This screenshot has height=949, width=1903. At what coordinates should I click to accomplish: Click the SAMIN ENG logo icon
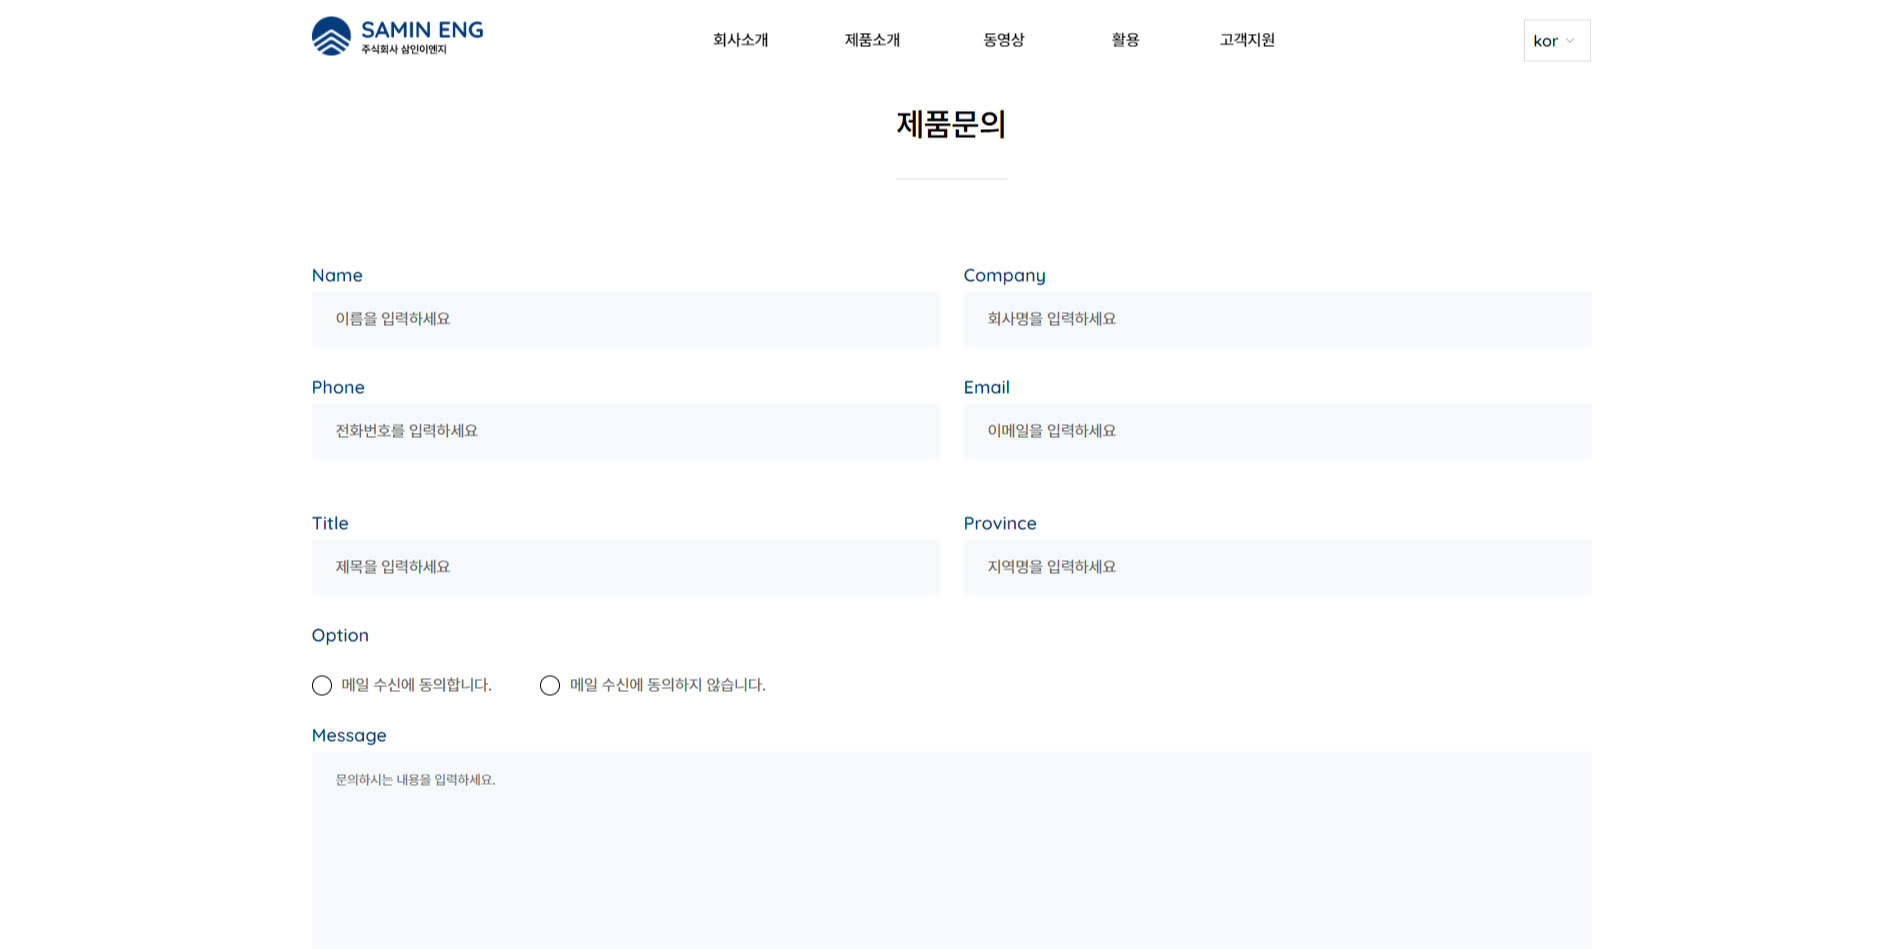(x=331, y=36)
